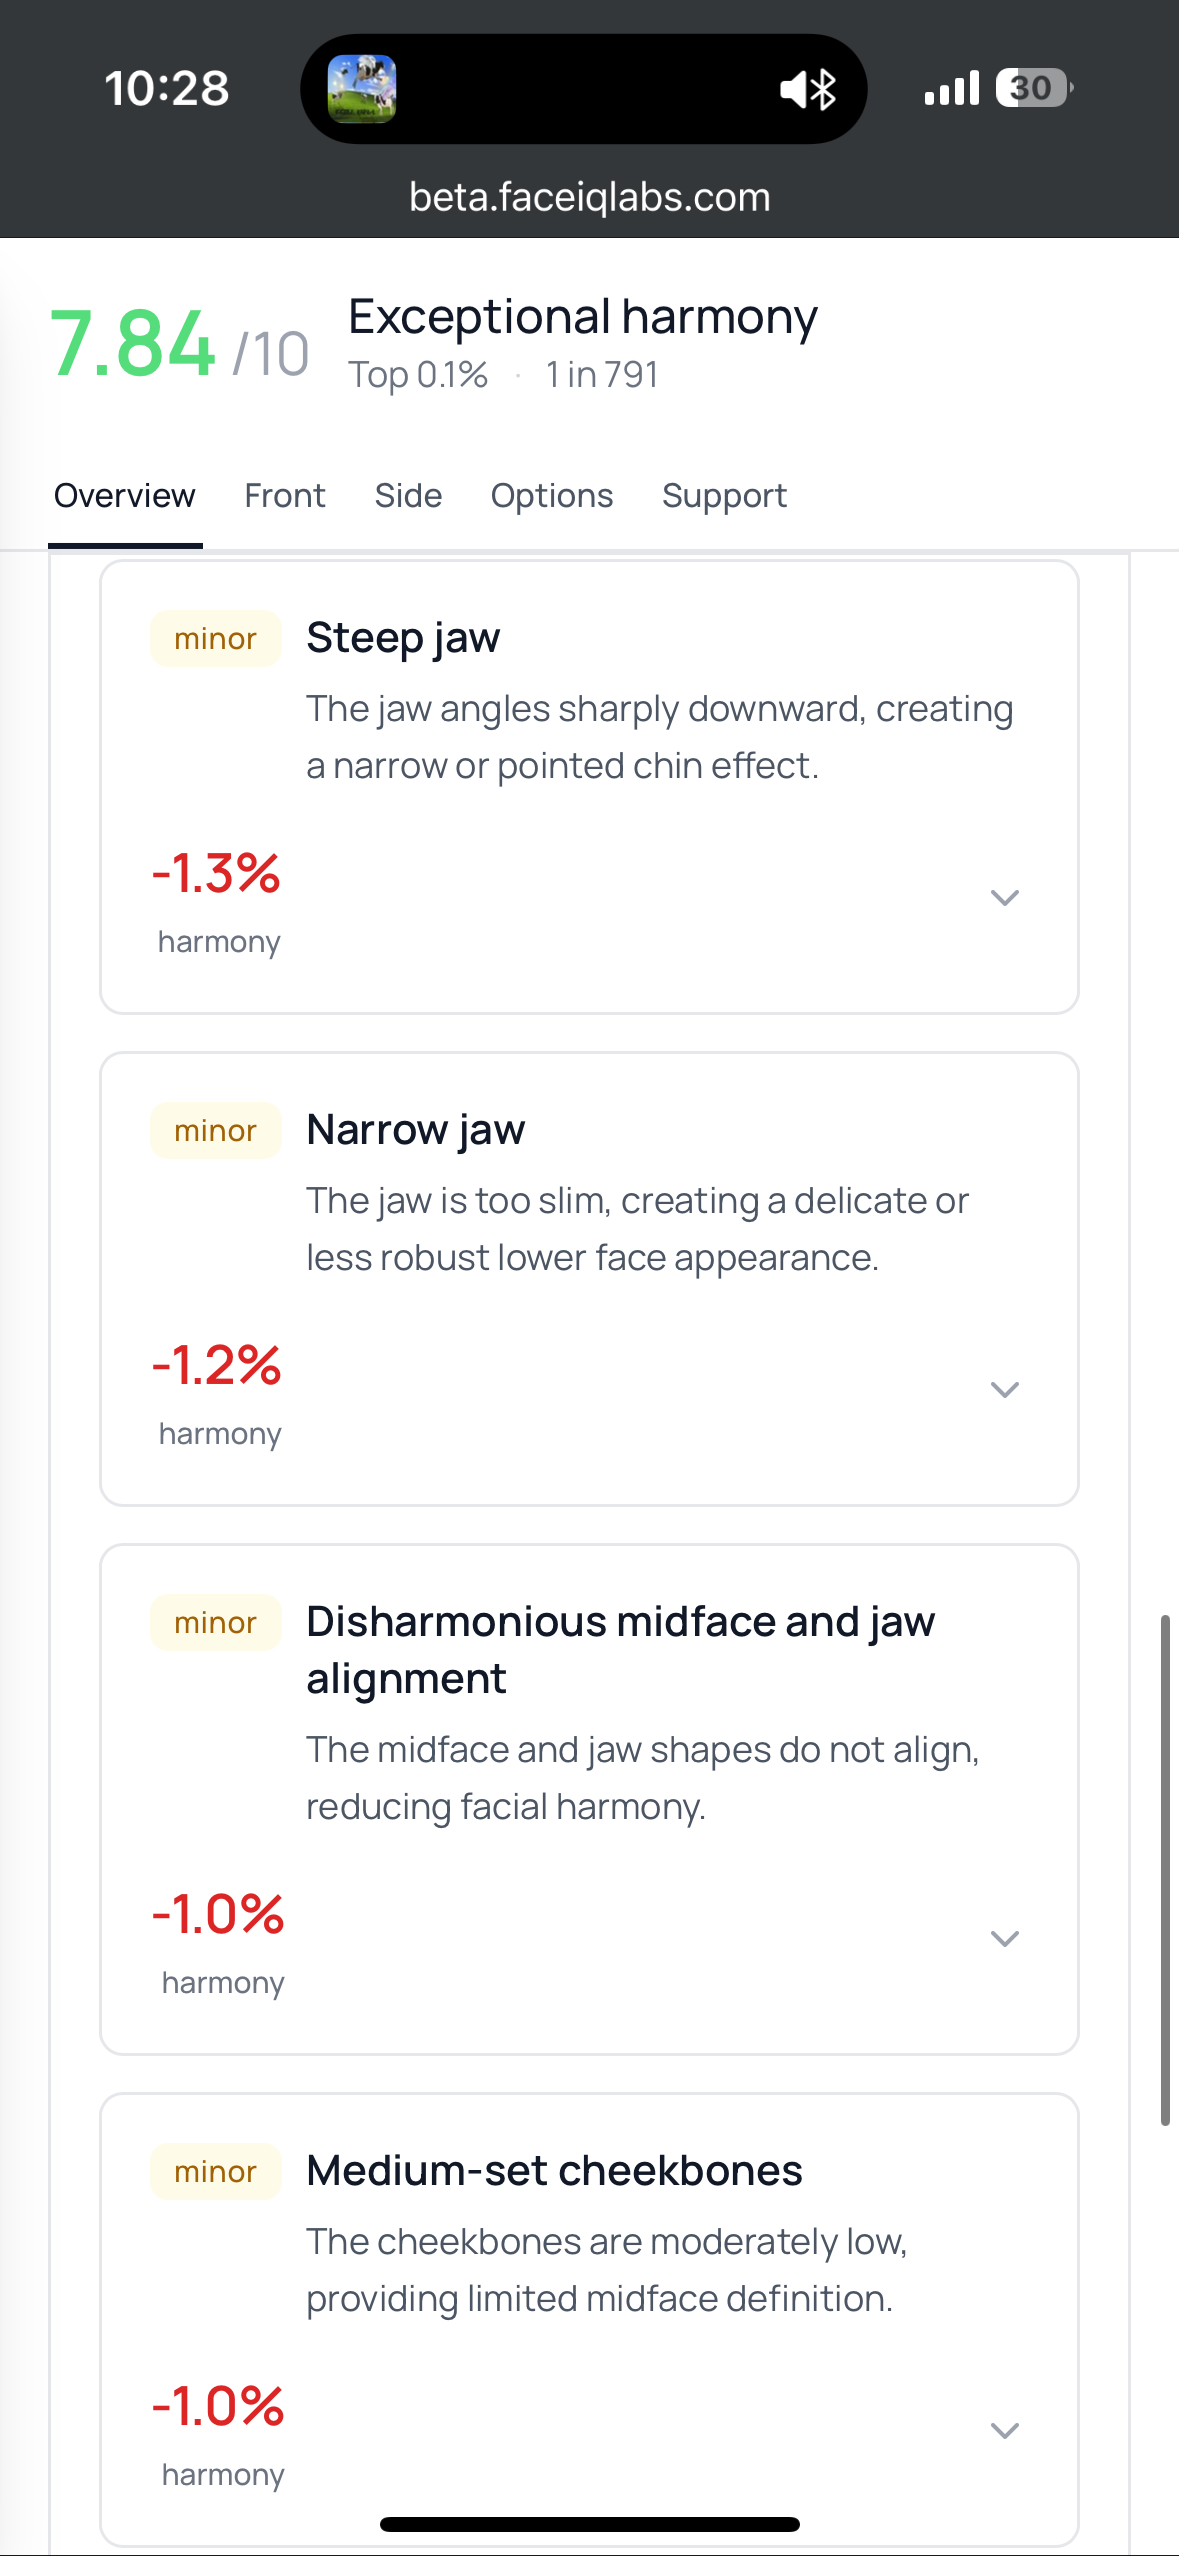Tap the app thumbnail in Dynamic Island
Image resolution: width=1179 pixels, height=2556 pixels.
point(362,89)
